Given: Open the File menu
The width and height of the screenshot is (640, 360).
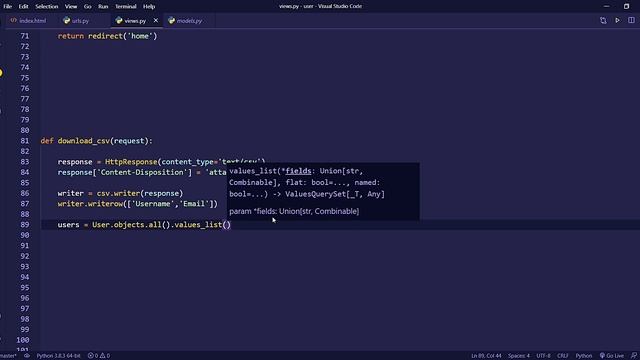Looking at the screenshot, I should [x=7, y=7].
